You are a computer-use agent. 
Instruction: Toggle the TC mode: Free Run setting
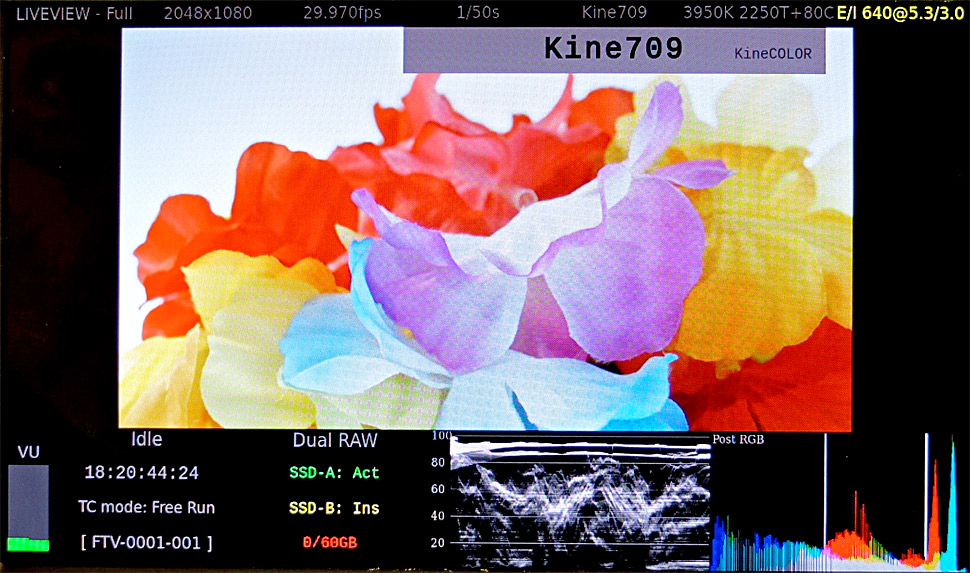tap(146, 507)
